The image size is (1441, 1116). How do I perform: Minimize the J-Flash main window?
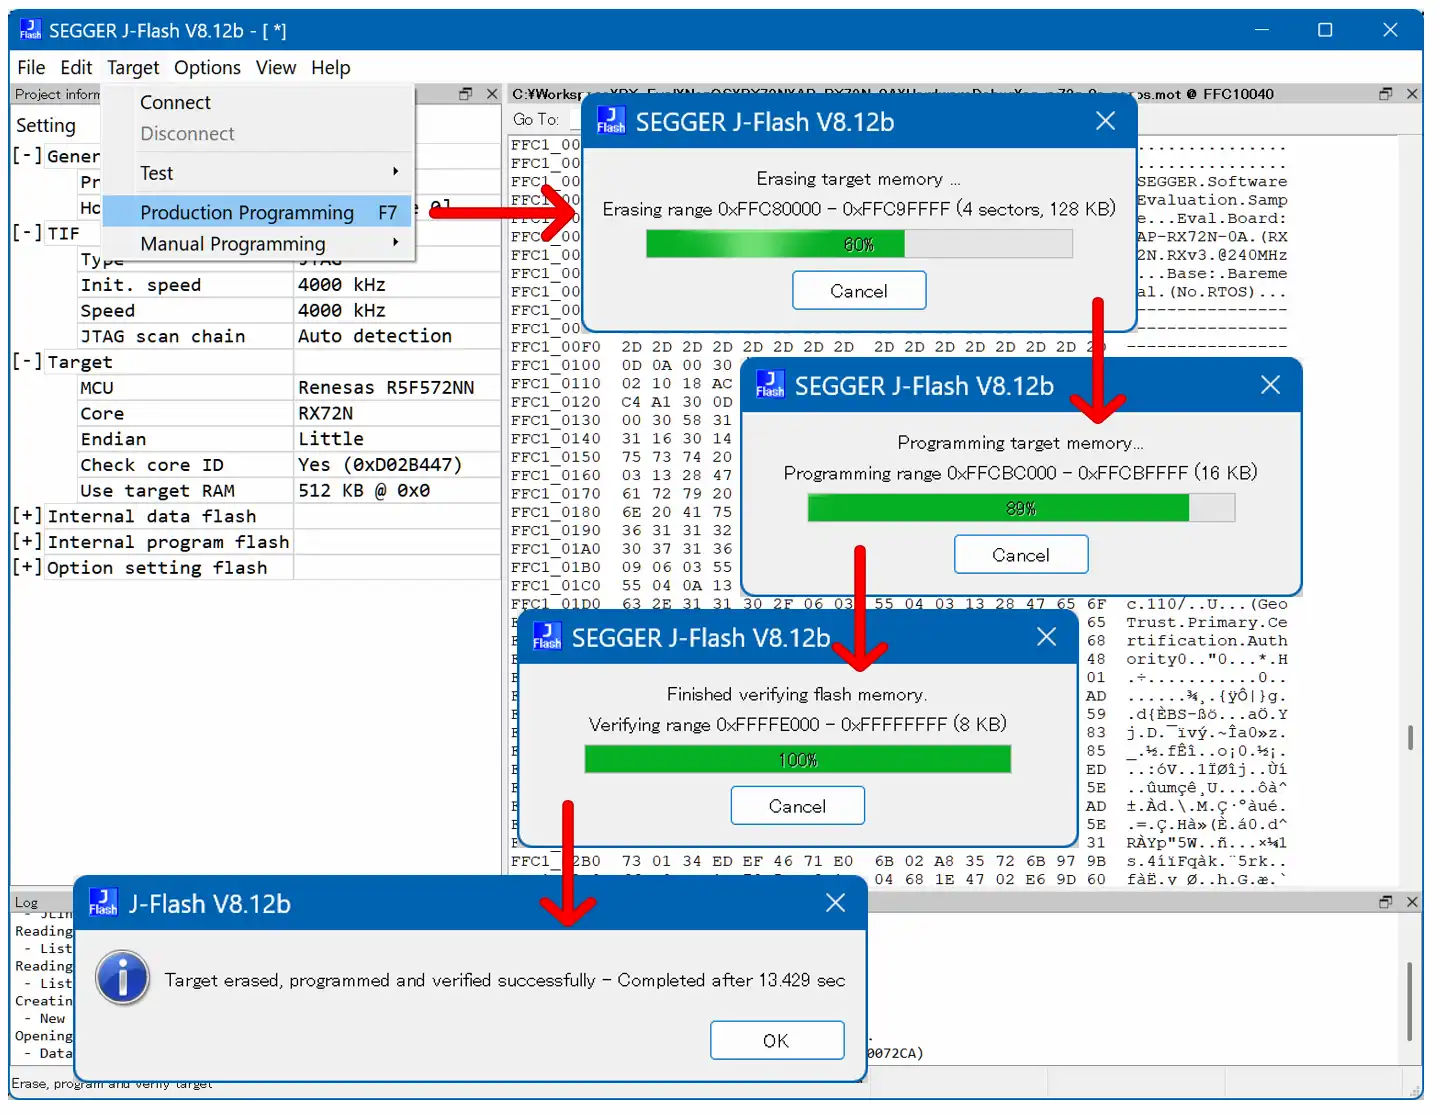coord(1261,30)
